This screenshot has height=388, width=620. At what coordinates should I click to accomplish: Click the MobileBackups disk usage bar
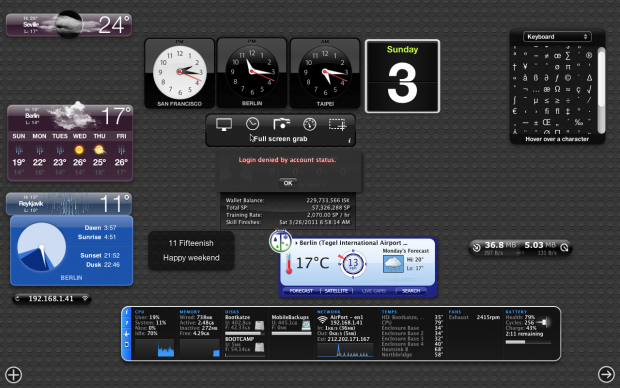(291, 333)
